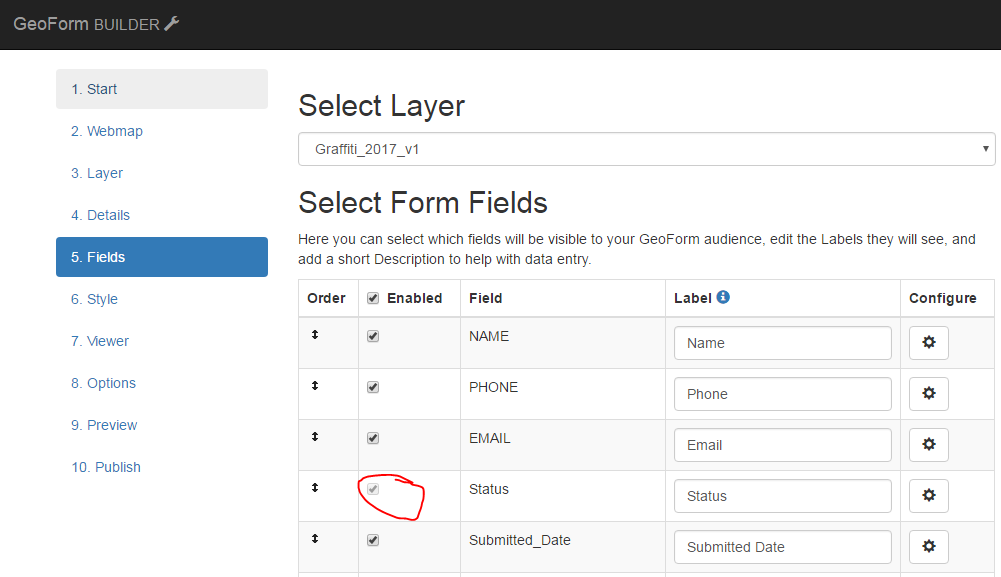
Task: Click the GeoForm Builder brand link
Action: [x=96, y=24]
